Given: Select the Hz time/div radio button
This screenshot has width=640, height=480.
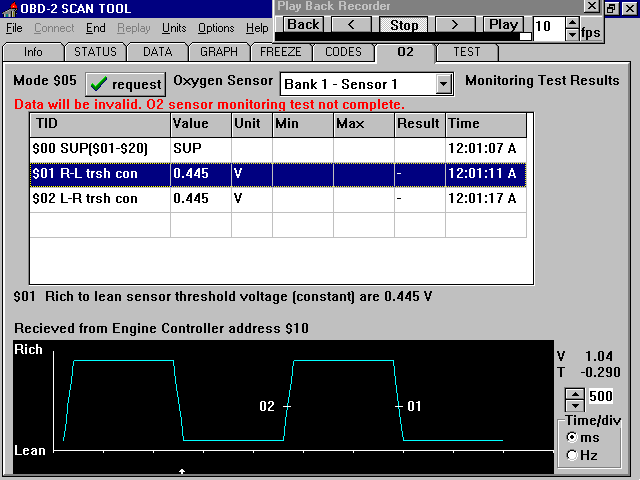Looking at the screenshot, I should click(572, 456).
